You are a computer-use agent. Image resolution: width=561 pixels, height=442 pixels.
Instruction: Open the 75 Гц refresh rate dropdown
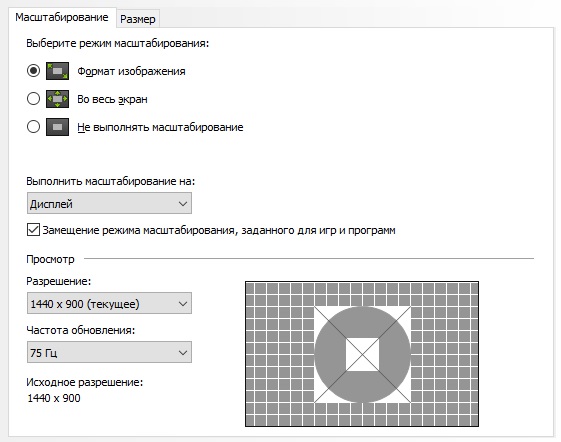pyautogui.click(x=109, y=352)
